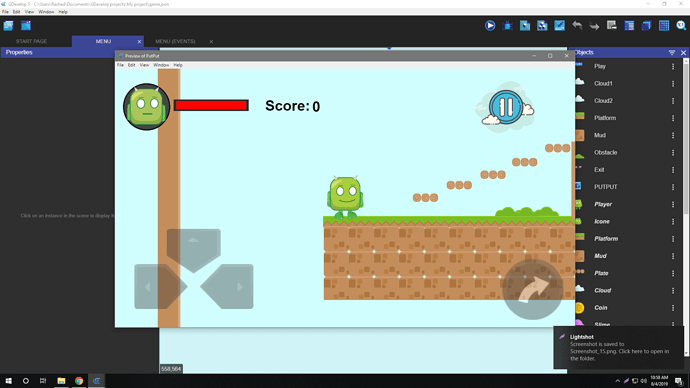Open the objects editor toolbar icon
The height and width of the screenshot is (388, 690).
(525, 26)
